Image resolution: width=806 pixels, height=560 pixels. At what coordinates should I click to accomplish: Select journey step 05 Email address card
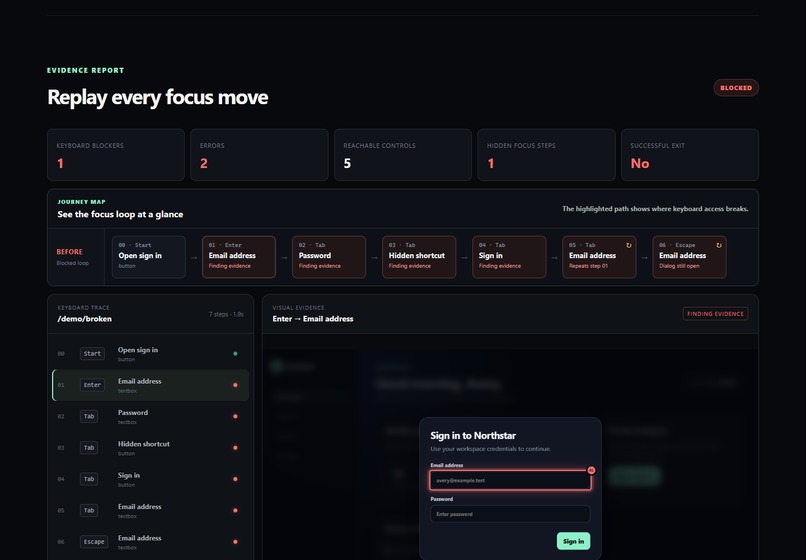(x=599, y=257)
